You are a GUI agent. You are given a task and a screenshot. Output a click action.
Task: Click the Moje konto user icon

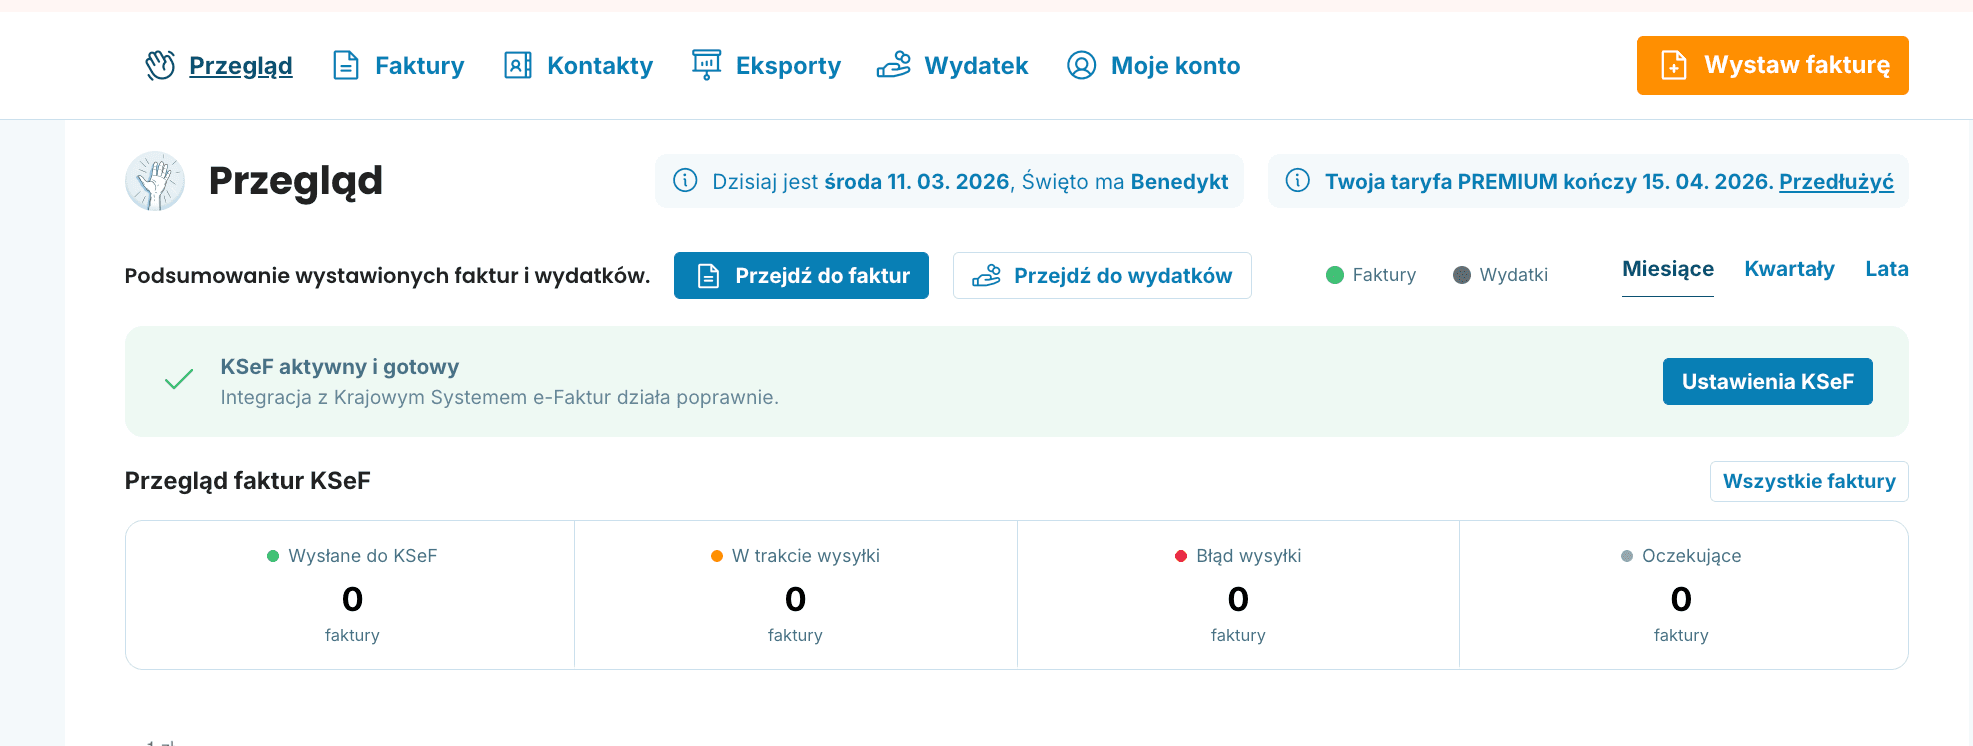pyautogui.click(x=1081, y=65)
